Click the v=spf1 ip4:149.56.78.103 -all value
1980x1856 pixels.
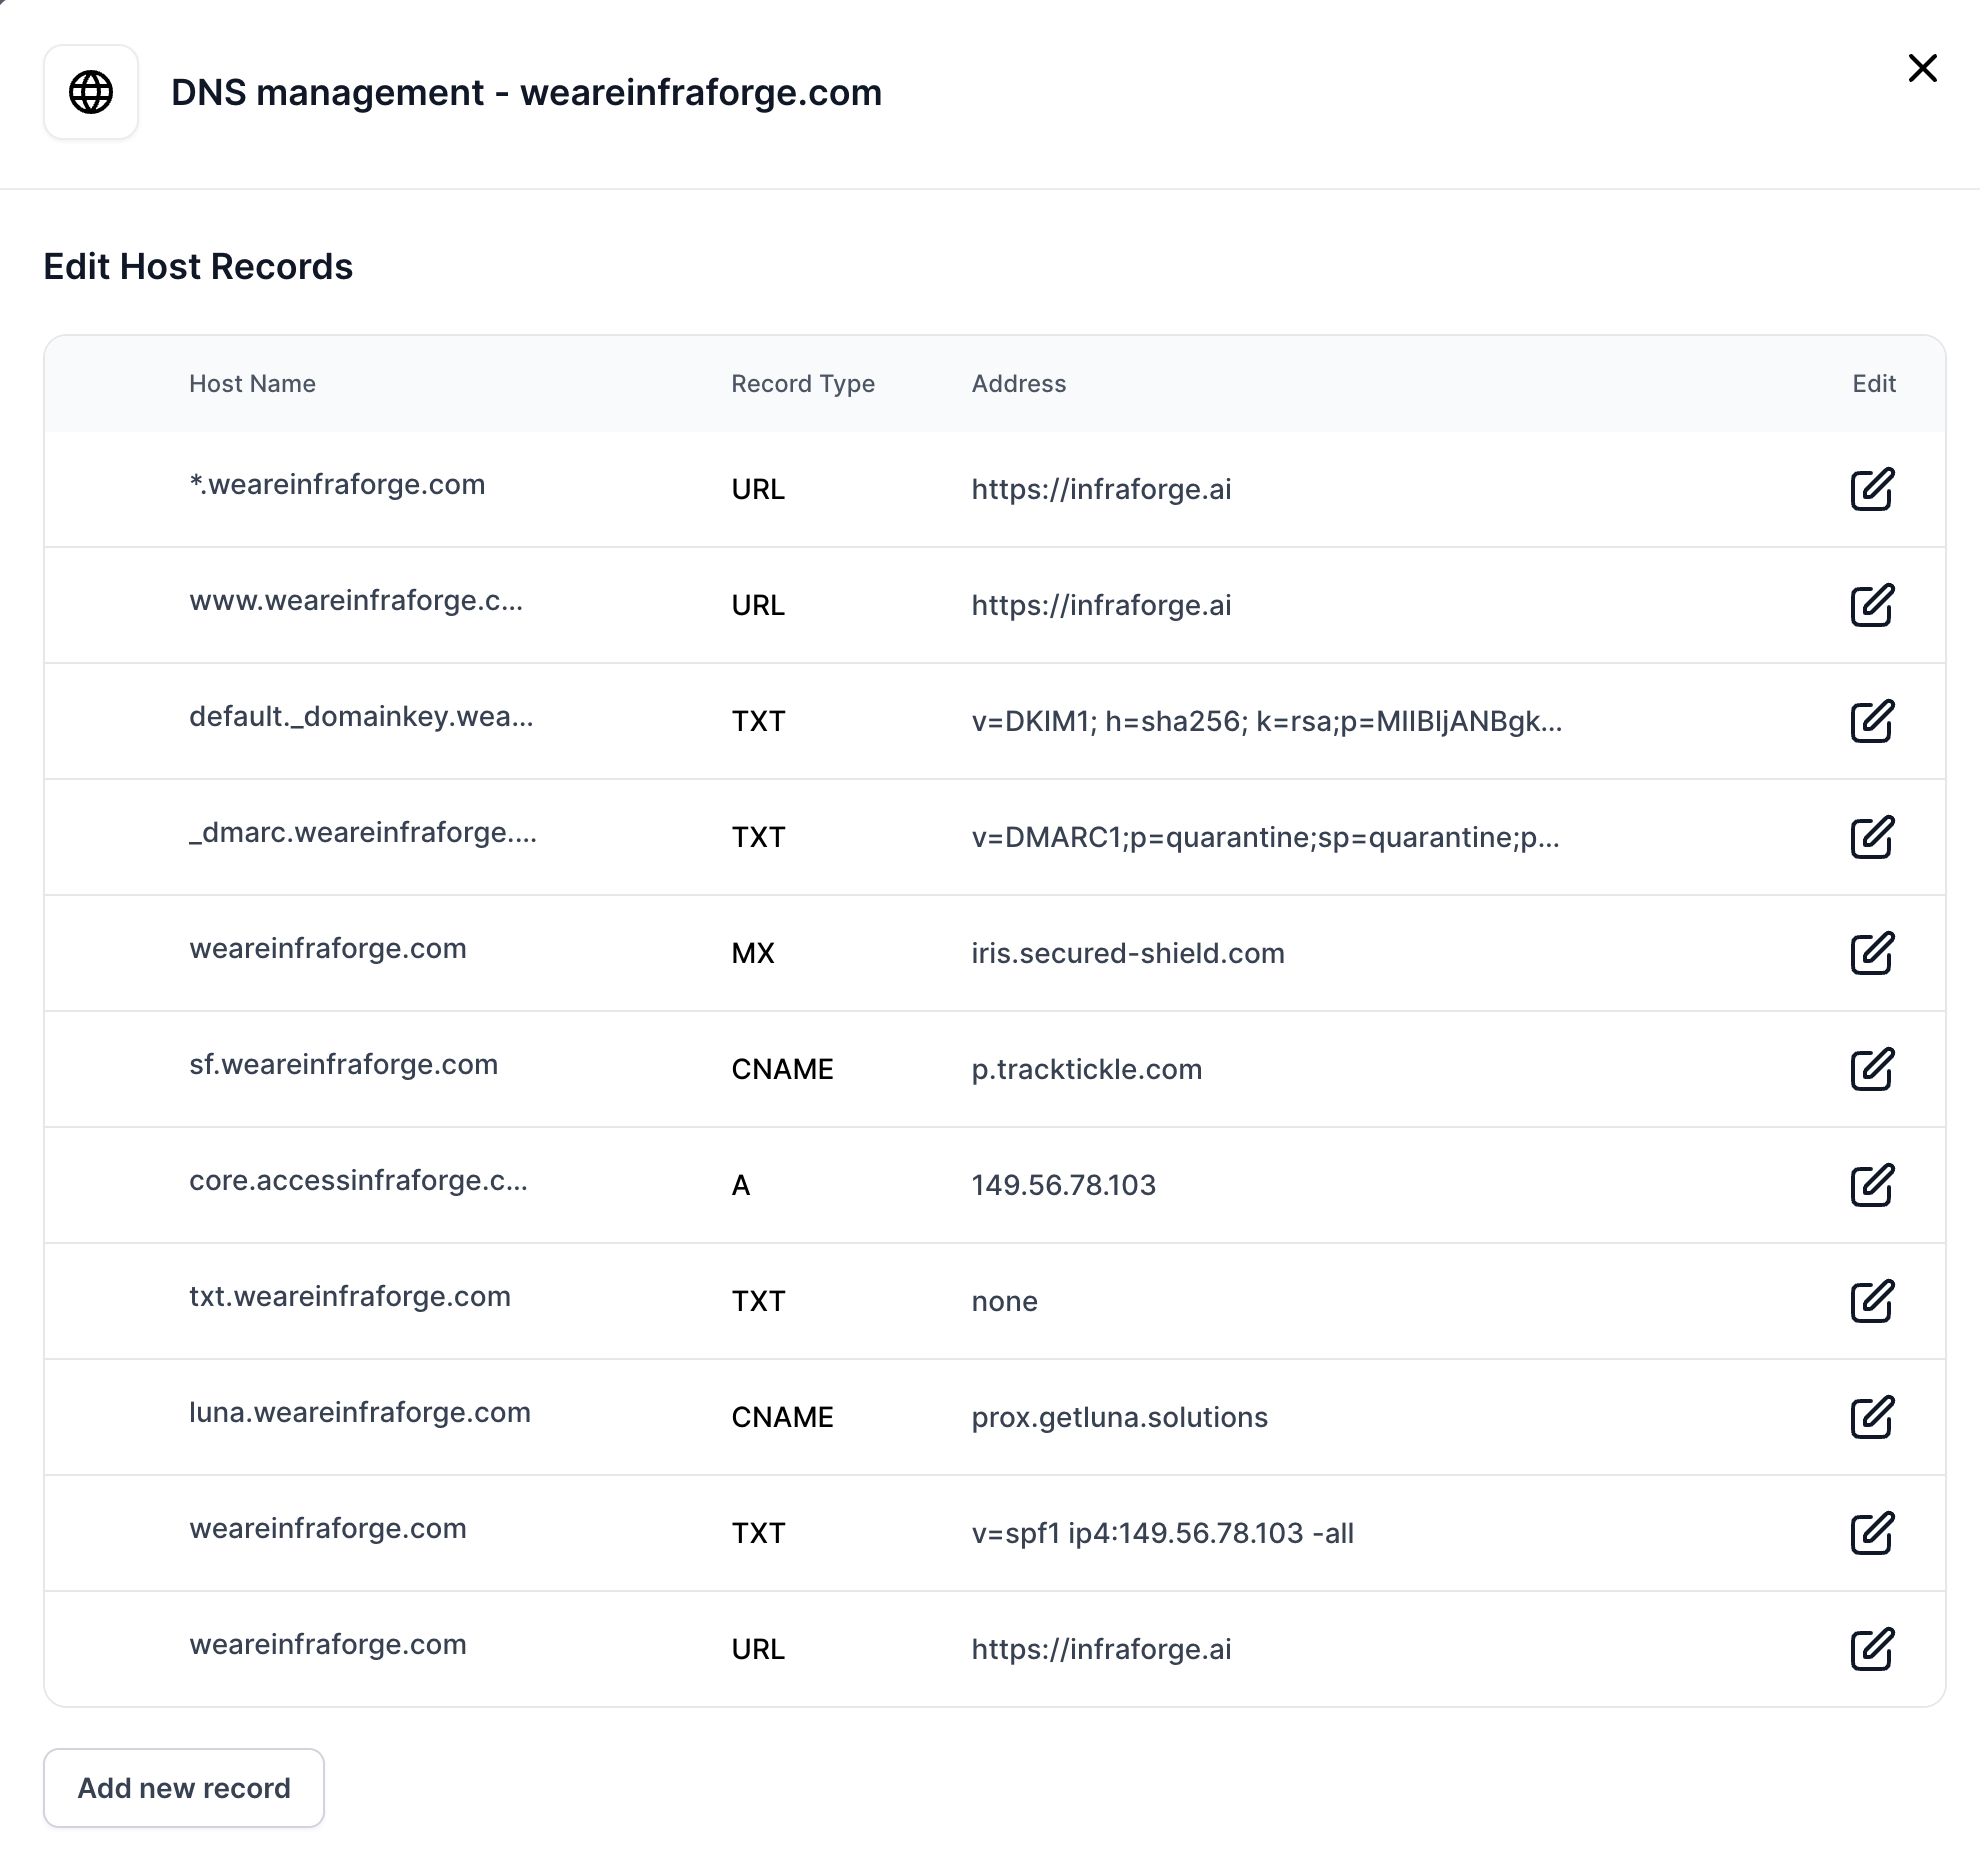tap(1163, 1533)
